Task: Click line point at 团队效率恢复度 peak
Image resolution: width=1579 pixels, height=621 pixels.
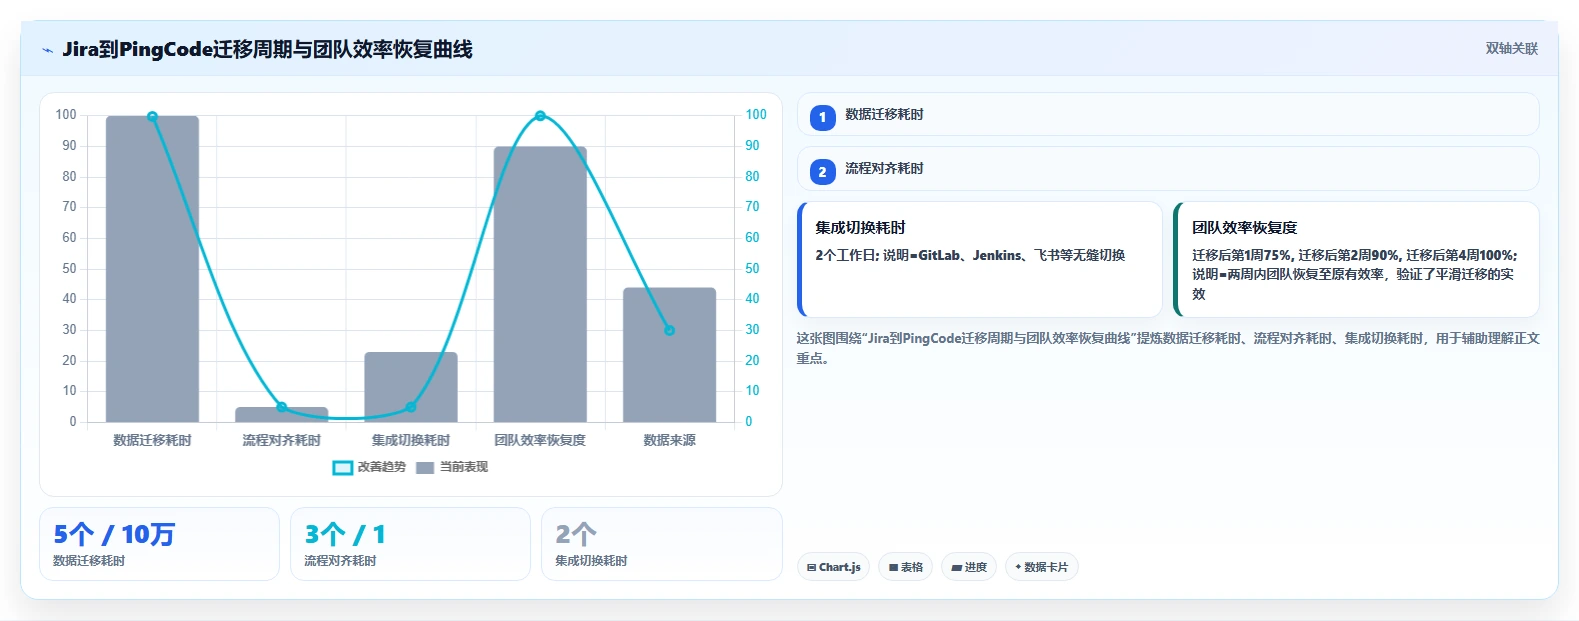Action: pos(540,116)
